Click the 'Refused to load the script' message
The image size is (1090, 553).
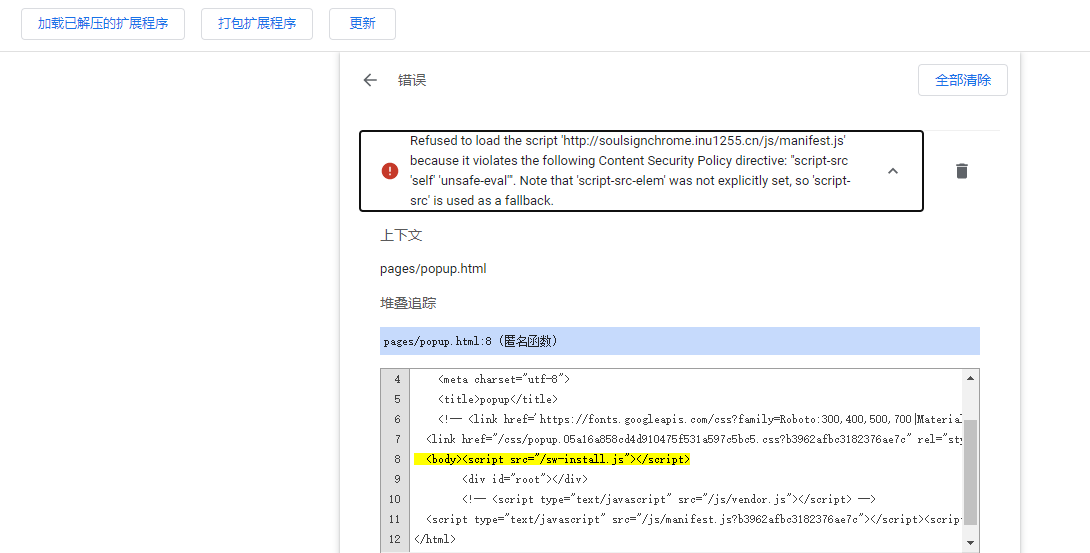pos(630,171)
